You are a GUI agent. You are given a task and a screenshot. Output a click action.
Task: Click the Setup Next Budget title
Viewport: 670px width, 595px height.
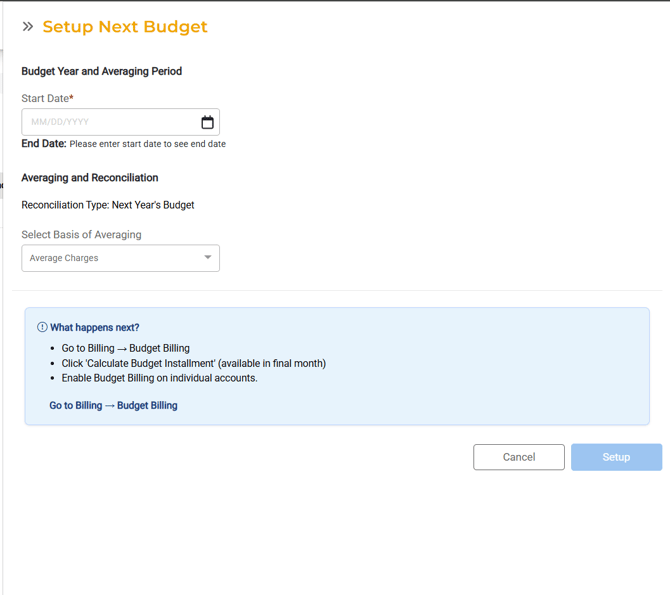click(125, 27)
